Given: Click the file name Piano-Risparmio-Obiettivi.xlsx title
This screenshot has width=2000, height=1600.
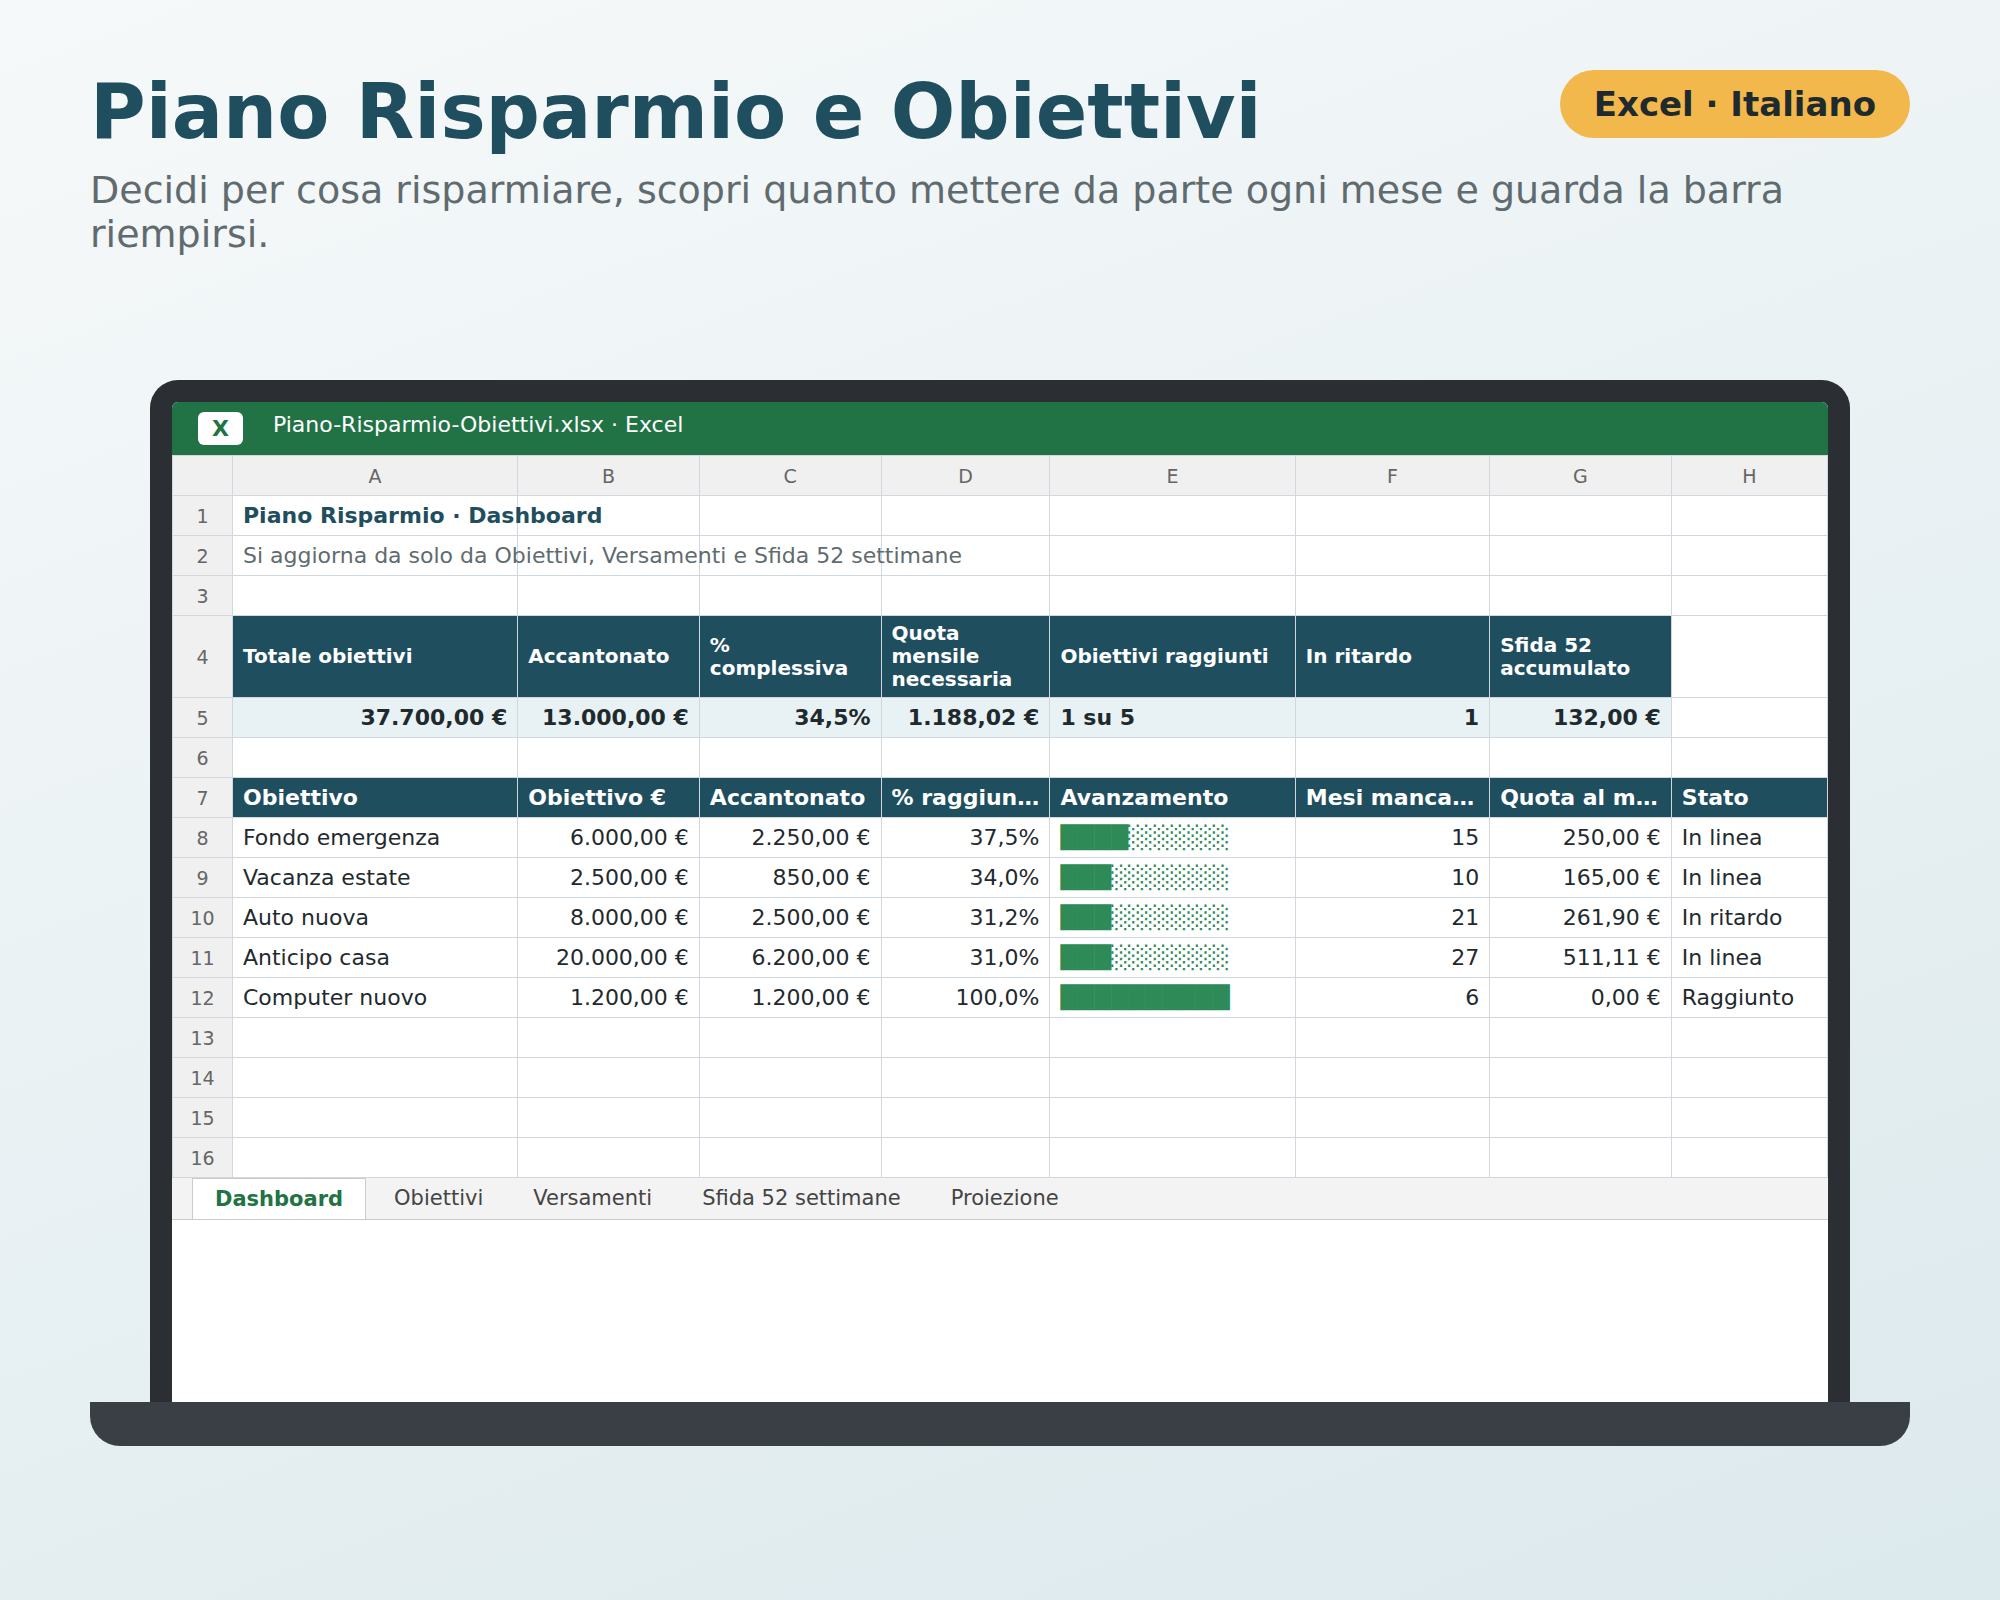Looking at the screenshot, I should point(477,425).
